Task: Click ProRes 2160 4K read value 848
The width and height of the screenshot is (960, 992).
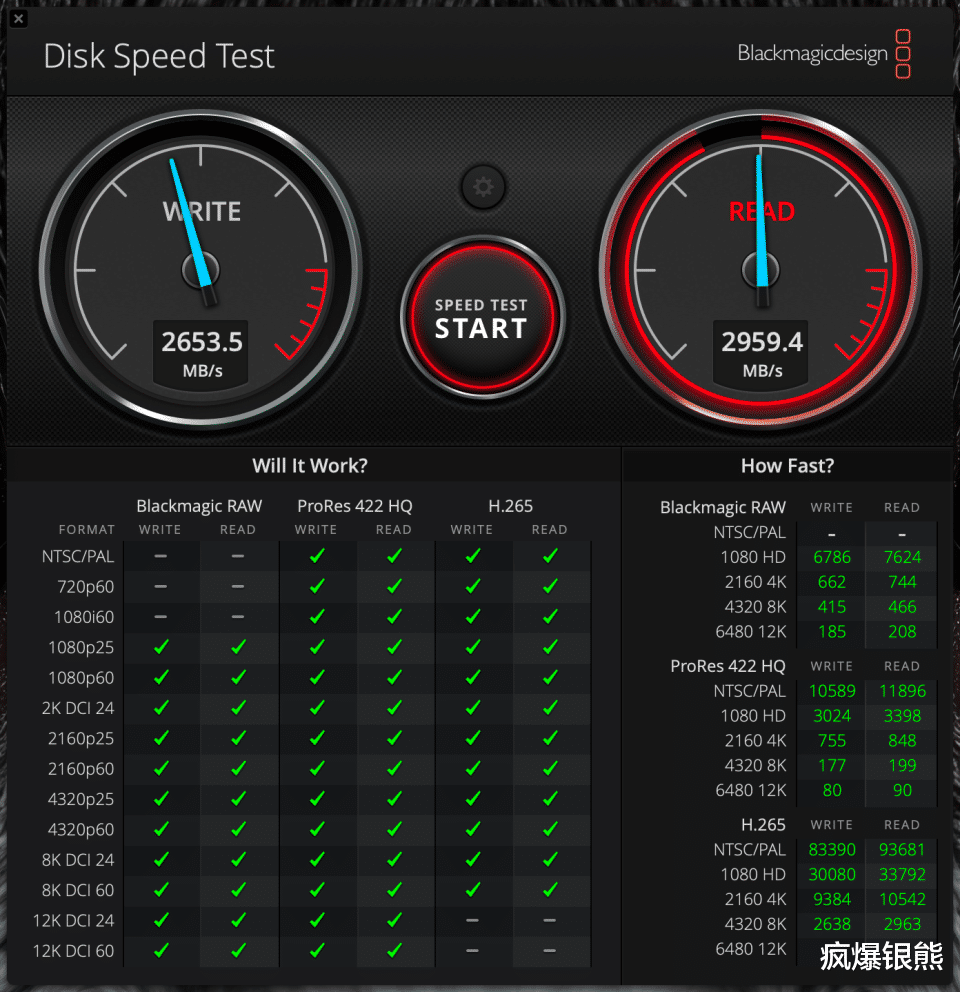Action: 902,741
